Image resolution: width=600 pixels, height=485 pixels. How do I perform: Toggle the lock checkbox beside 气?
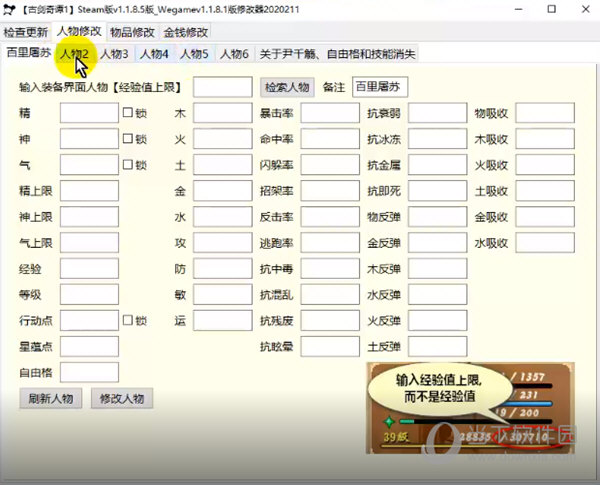(x=127, y=165)
